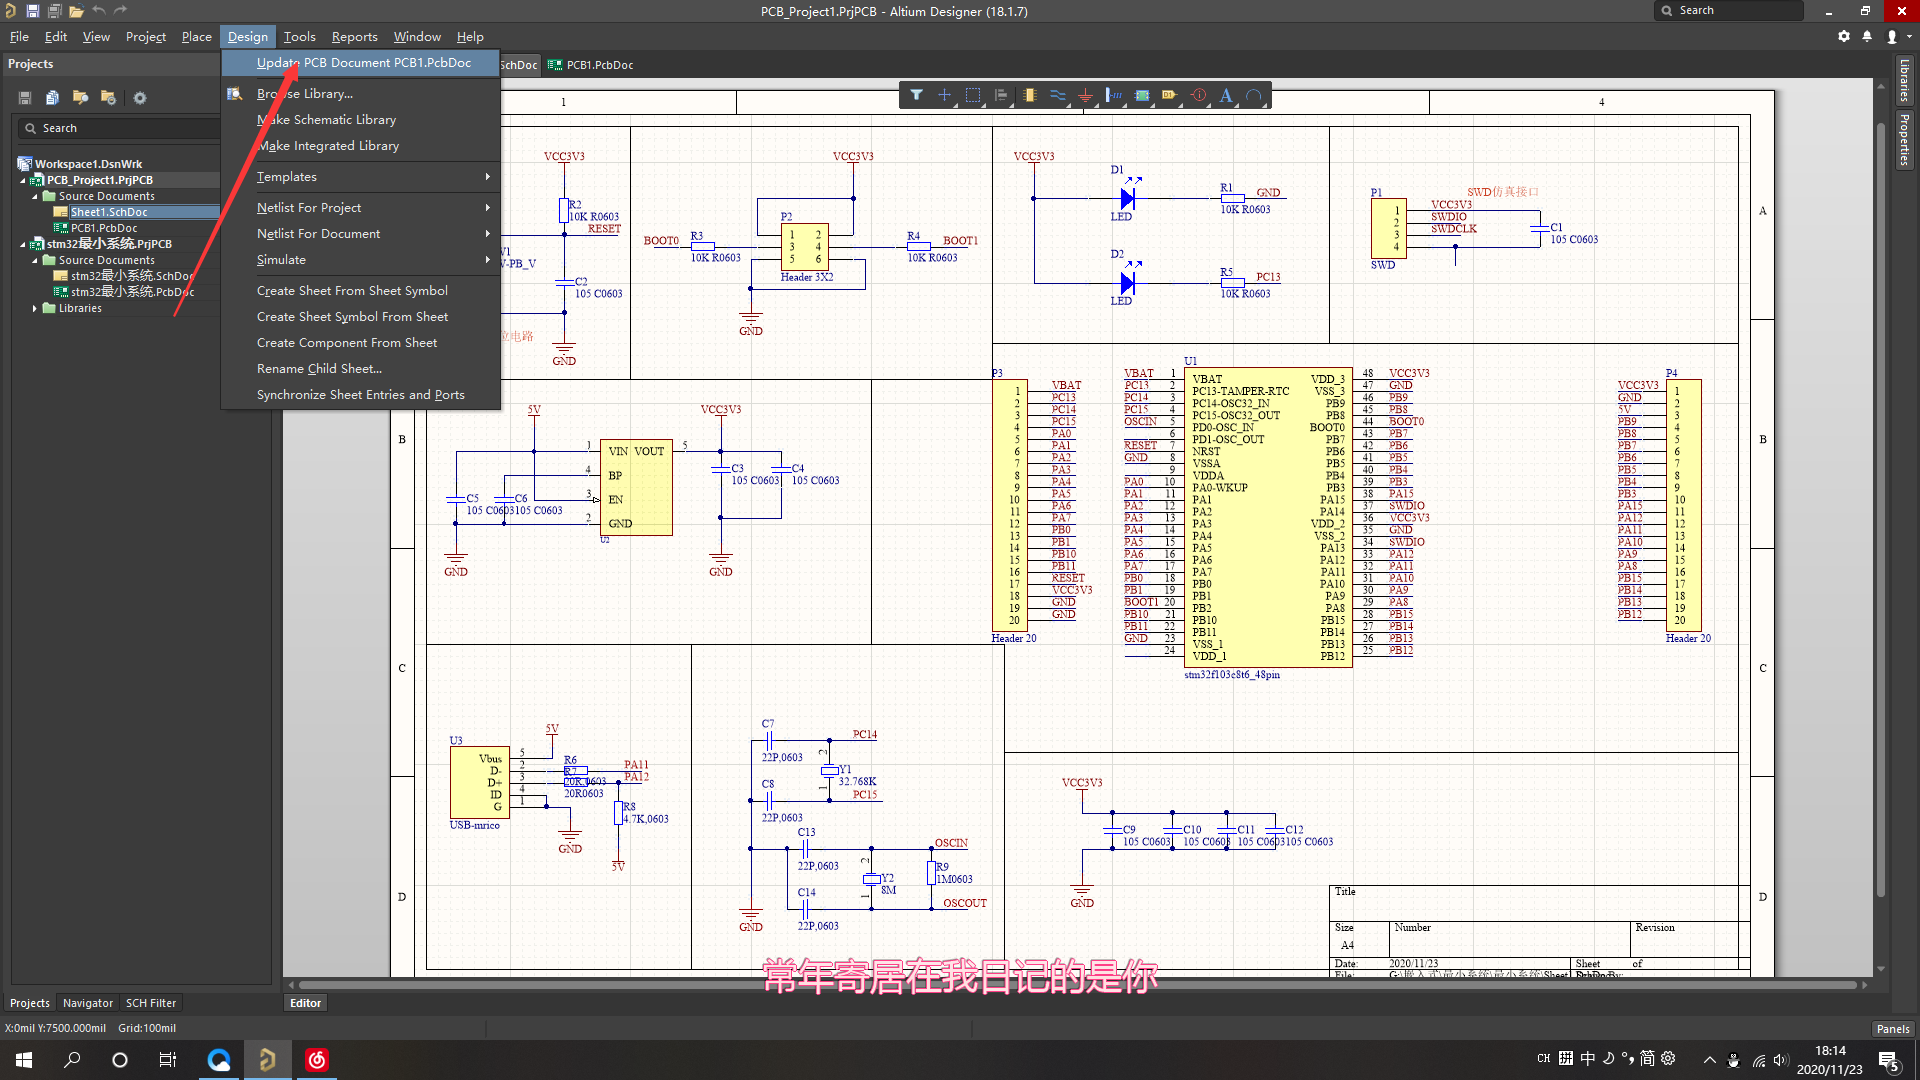This screenshot has height=1080, width=1920.
Task: Click the Browse Library icon
Action: [x=235, y=94]
